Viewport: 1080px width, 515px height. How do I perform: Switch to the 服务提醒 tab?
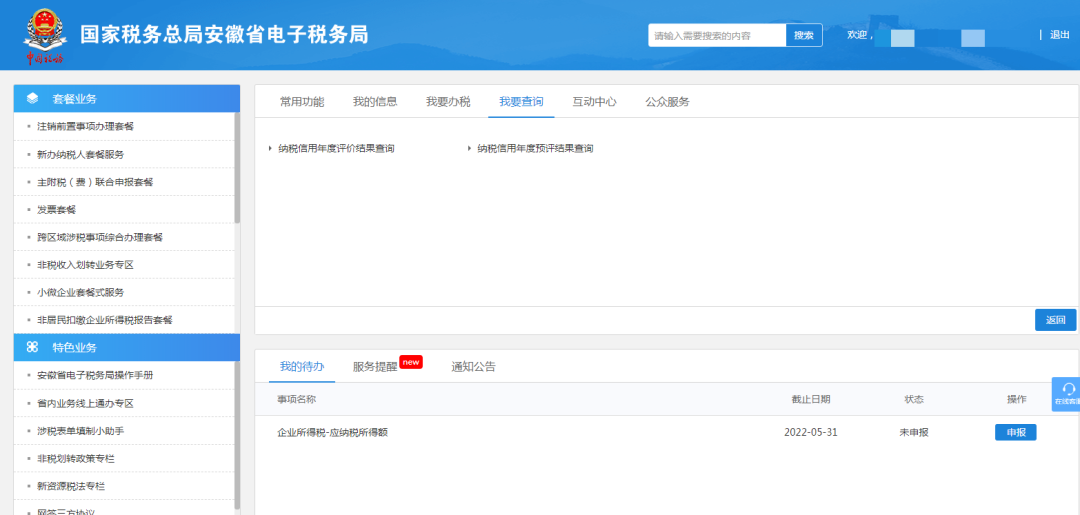(375, 366)
